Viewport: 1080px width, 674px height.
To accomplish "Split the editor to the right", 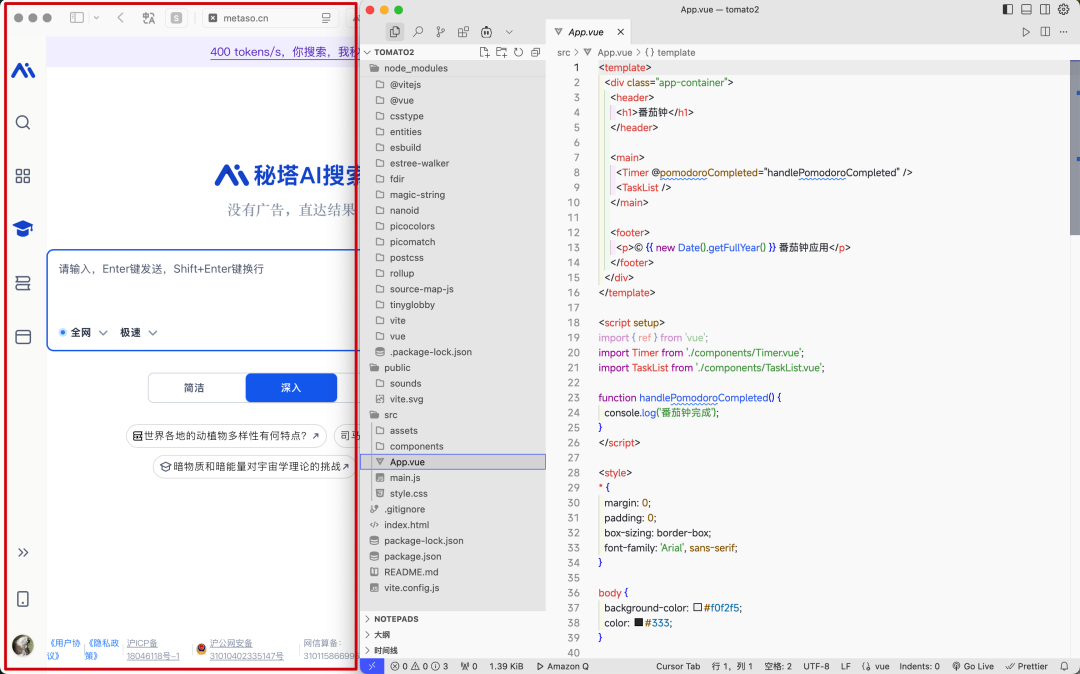I will [1045, 32].
